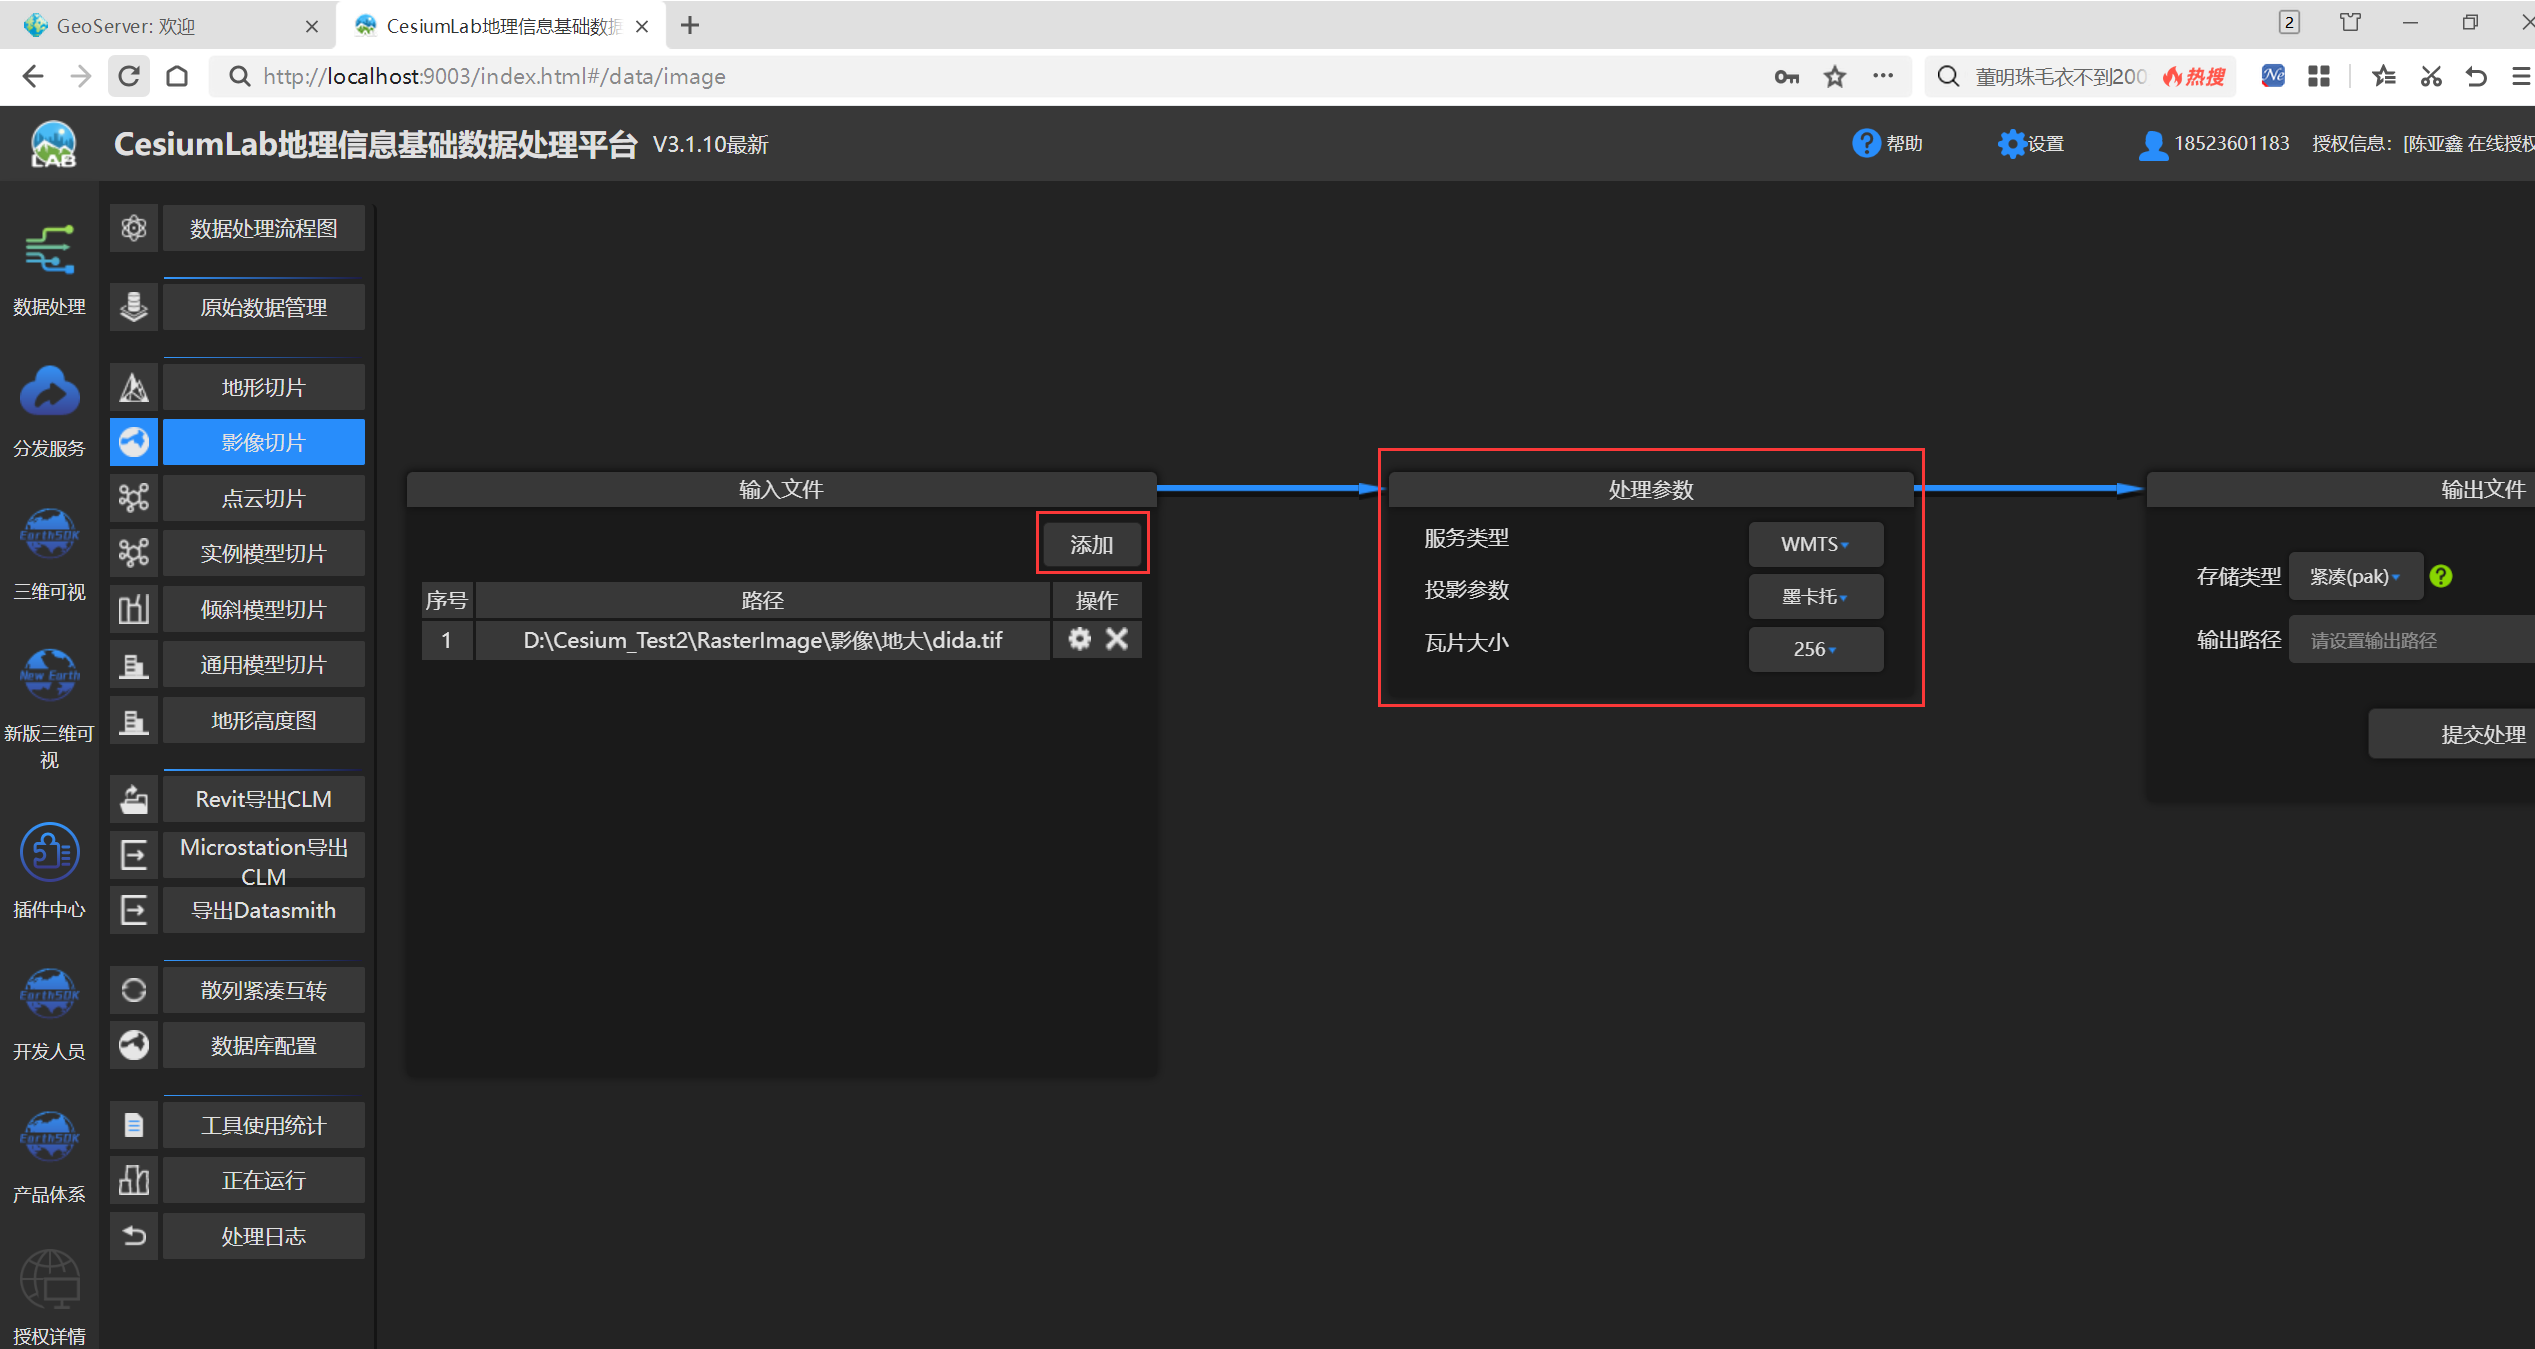The image size is (2535, 1349).
Task: Select 原始数据管理 menu item
Action: coord(264,307)
